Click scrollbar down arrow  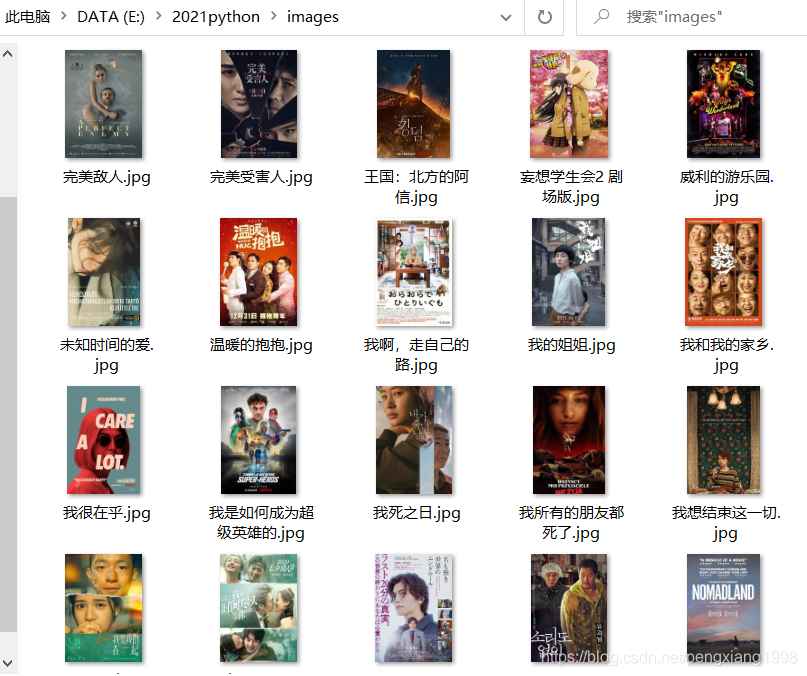pyautogui.click(x=7, y=663)
